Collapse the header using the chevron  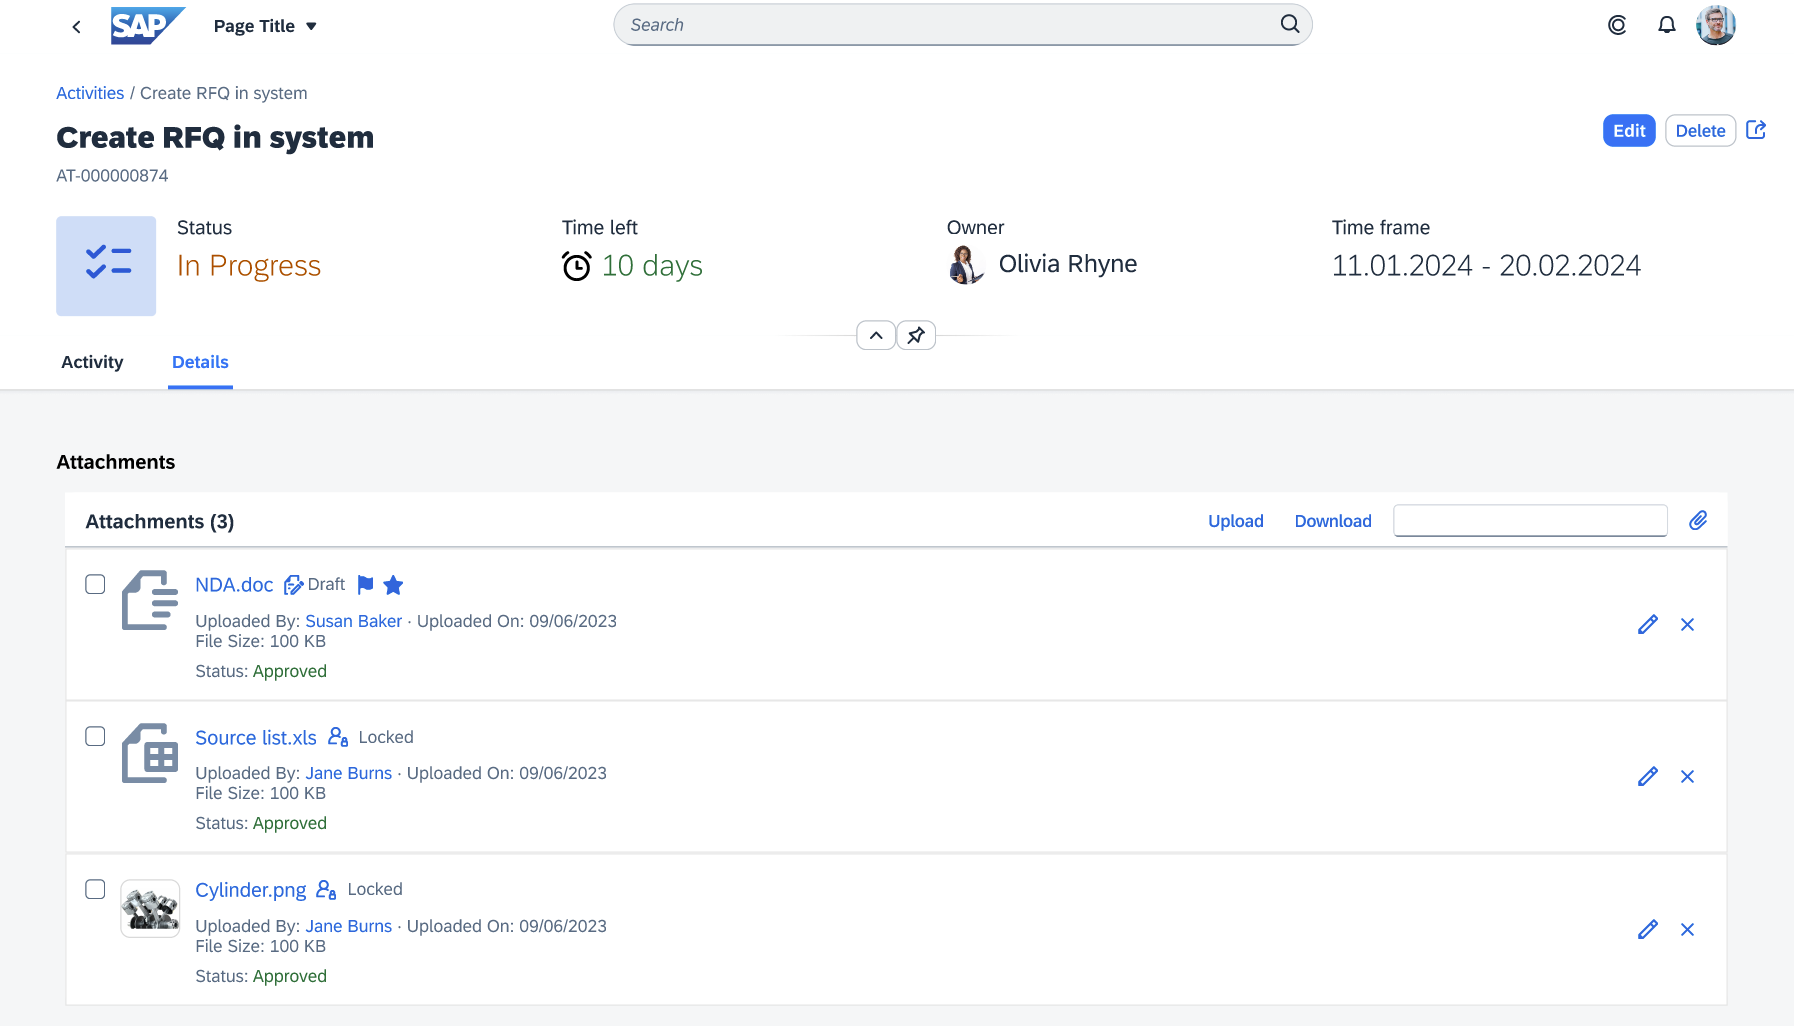[876, 335]
